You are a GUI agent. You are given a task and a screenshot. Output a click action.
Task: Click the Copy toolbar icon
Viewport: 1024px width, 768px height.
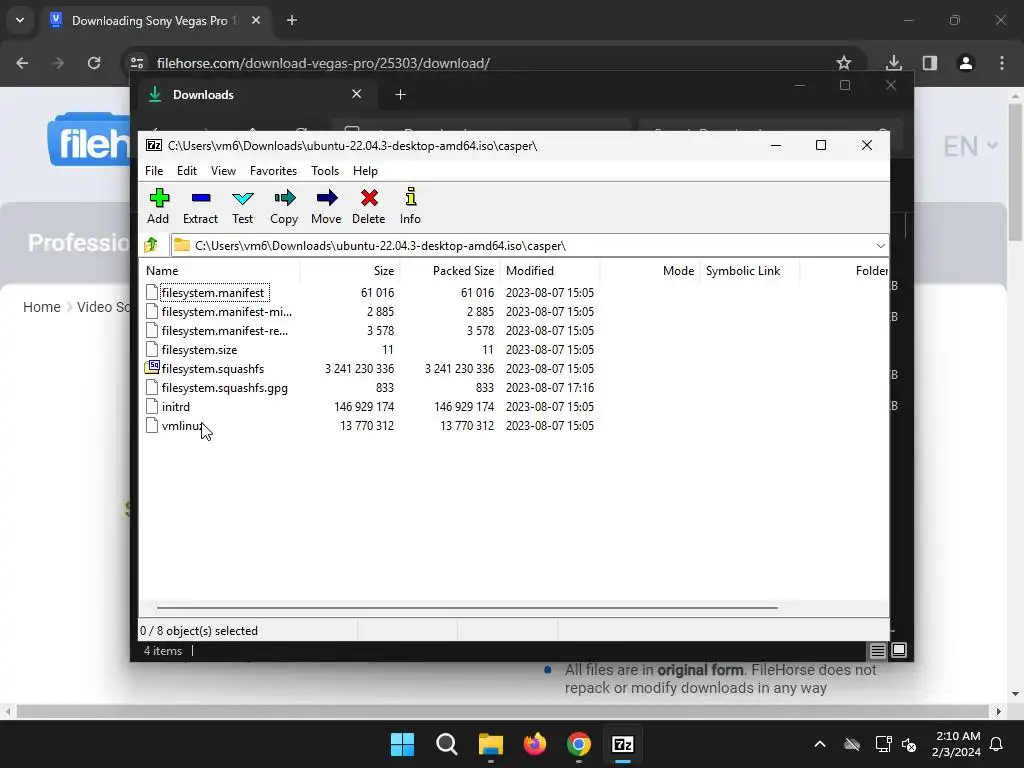click(x=284, y=198)
